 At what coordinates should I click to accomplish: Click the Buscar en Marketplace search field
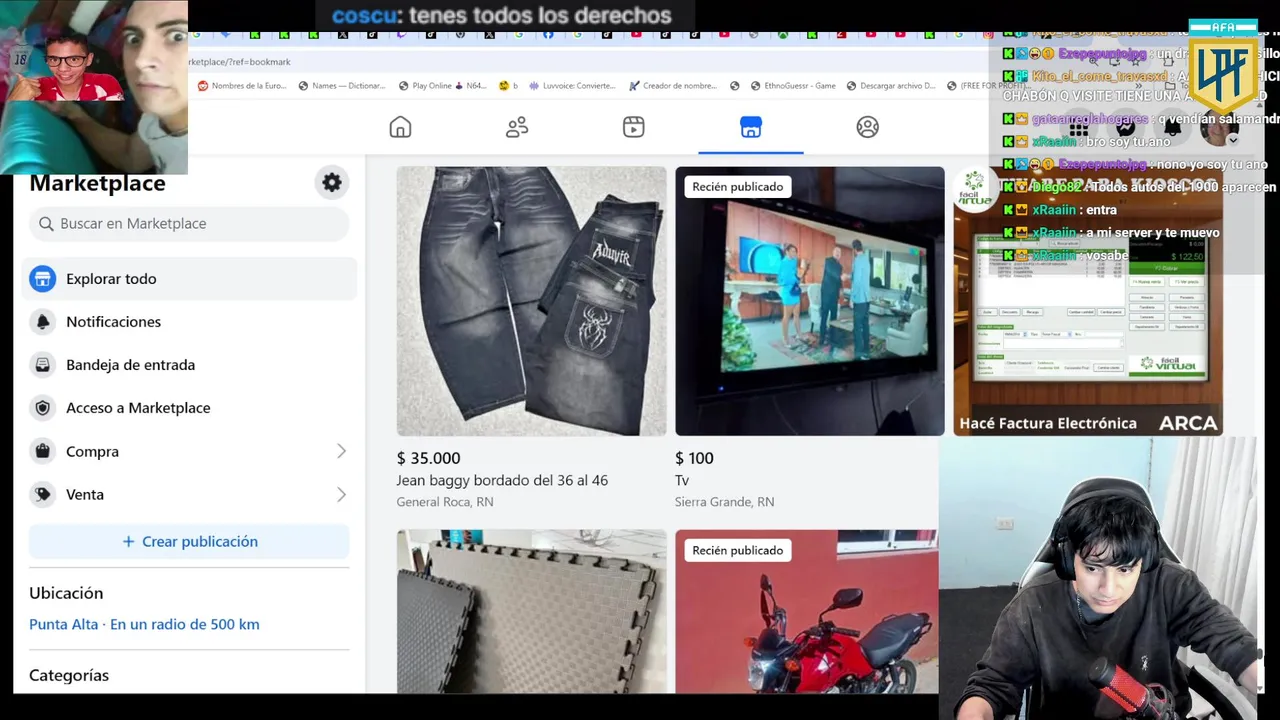[189, 223]
